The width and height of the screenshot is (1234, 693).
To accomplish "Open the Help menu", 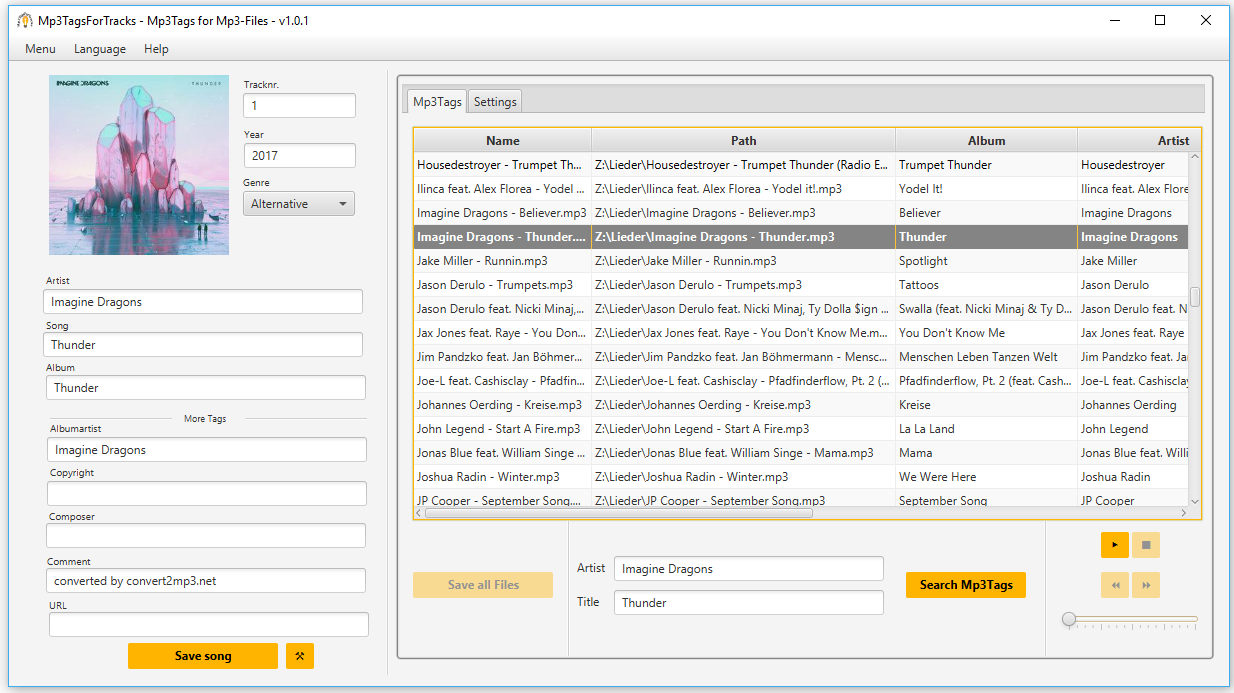I will click(156, 49).
